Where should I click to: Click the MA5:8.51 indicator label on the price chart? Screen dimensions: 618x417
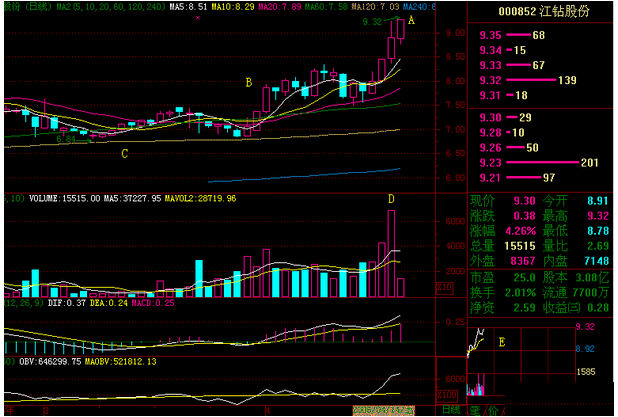coord(188,7)
